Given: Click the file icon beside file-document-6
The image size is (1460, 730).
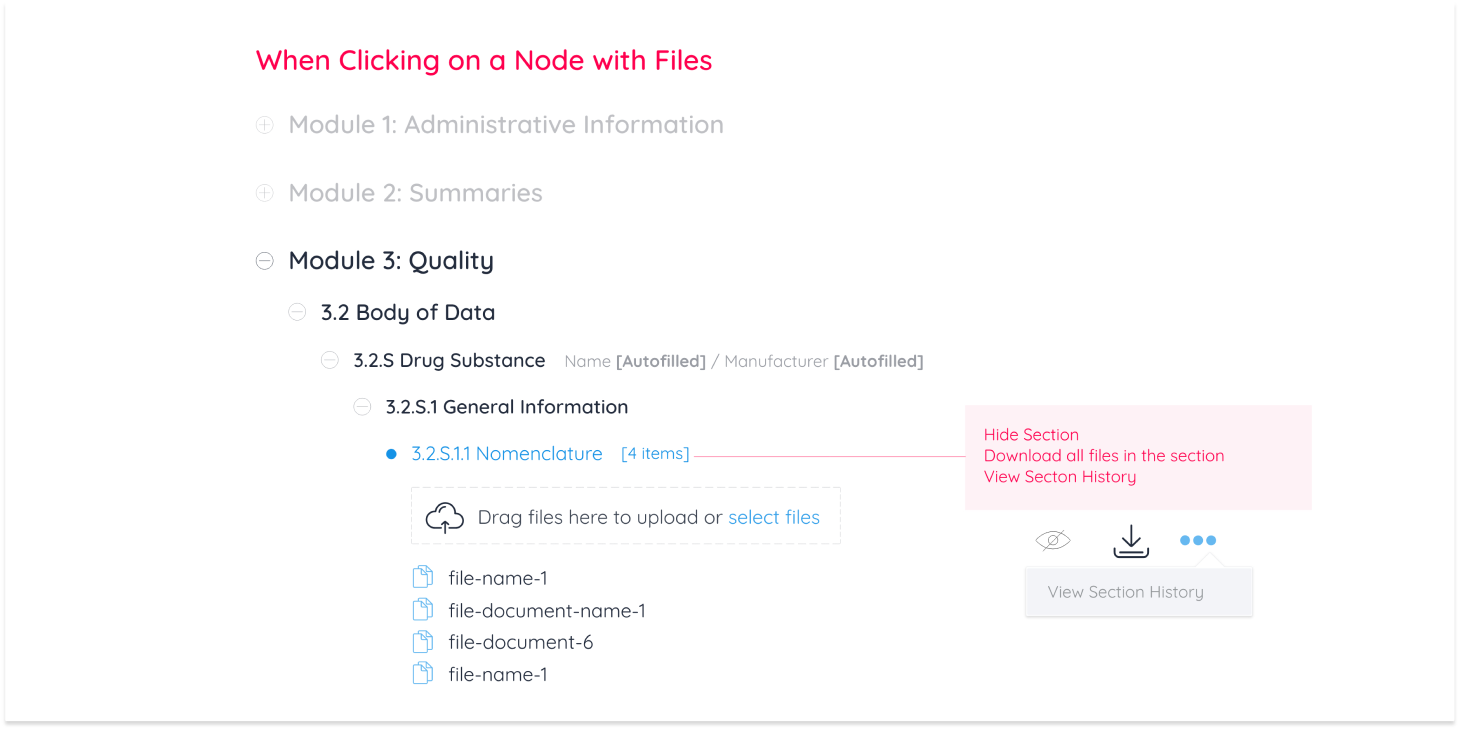Looking at the screenshot, I should click(x=422, y=641).
